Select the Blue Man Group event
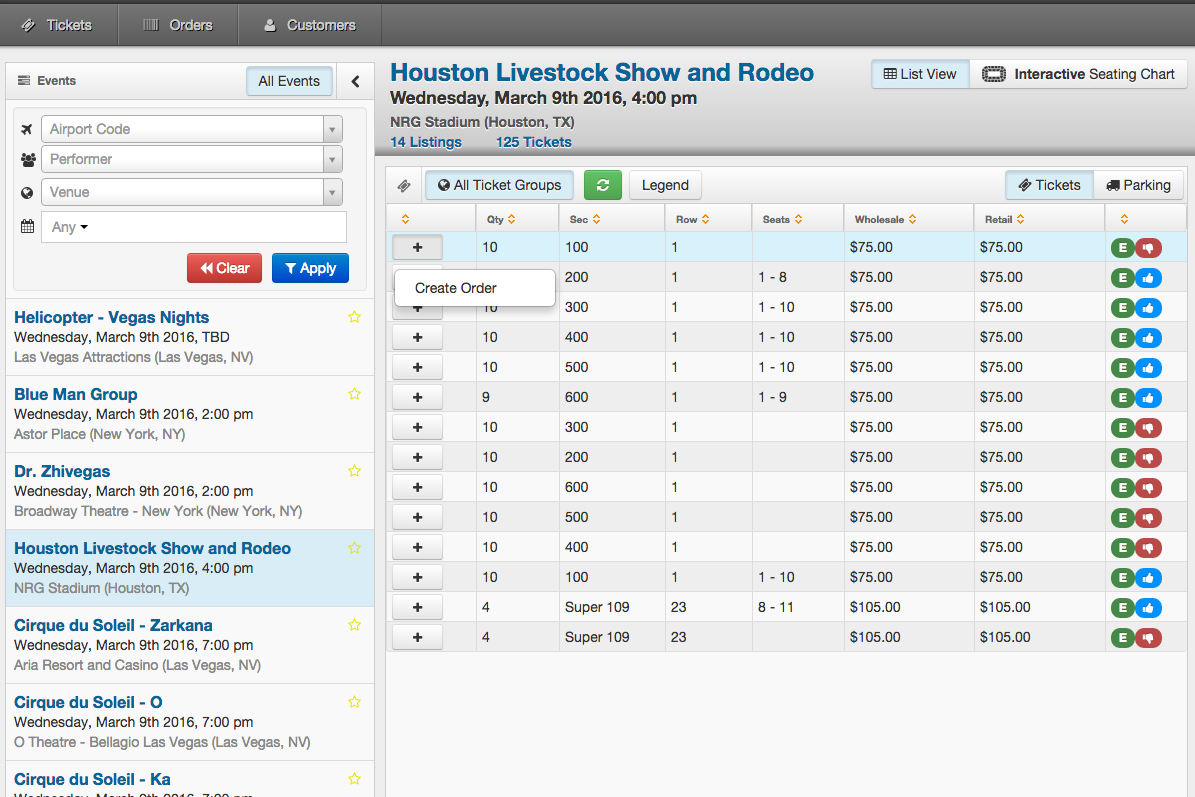Viewport: 1195px width, 797px height. [189, 414]
